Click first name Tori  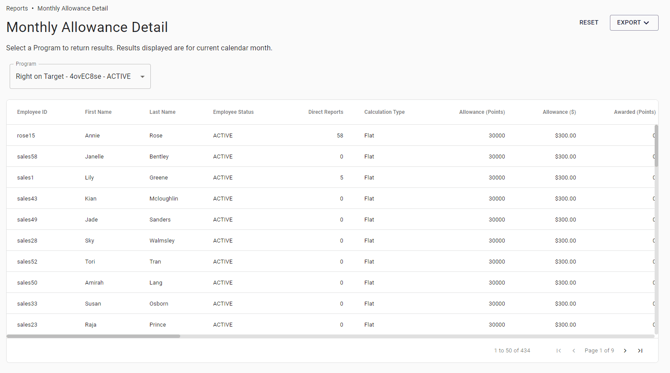[90, 261]
